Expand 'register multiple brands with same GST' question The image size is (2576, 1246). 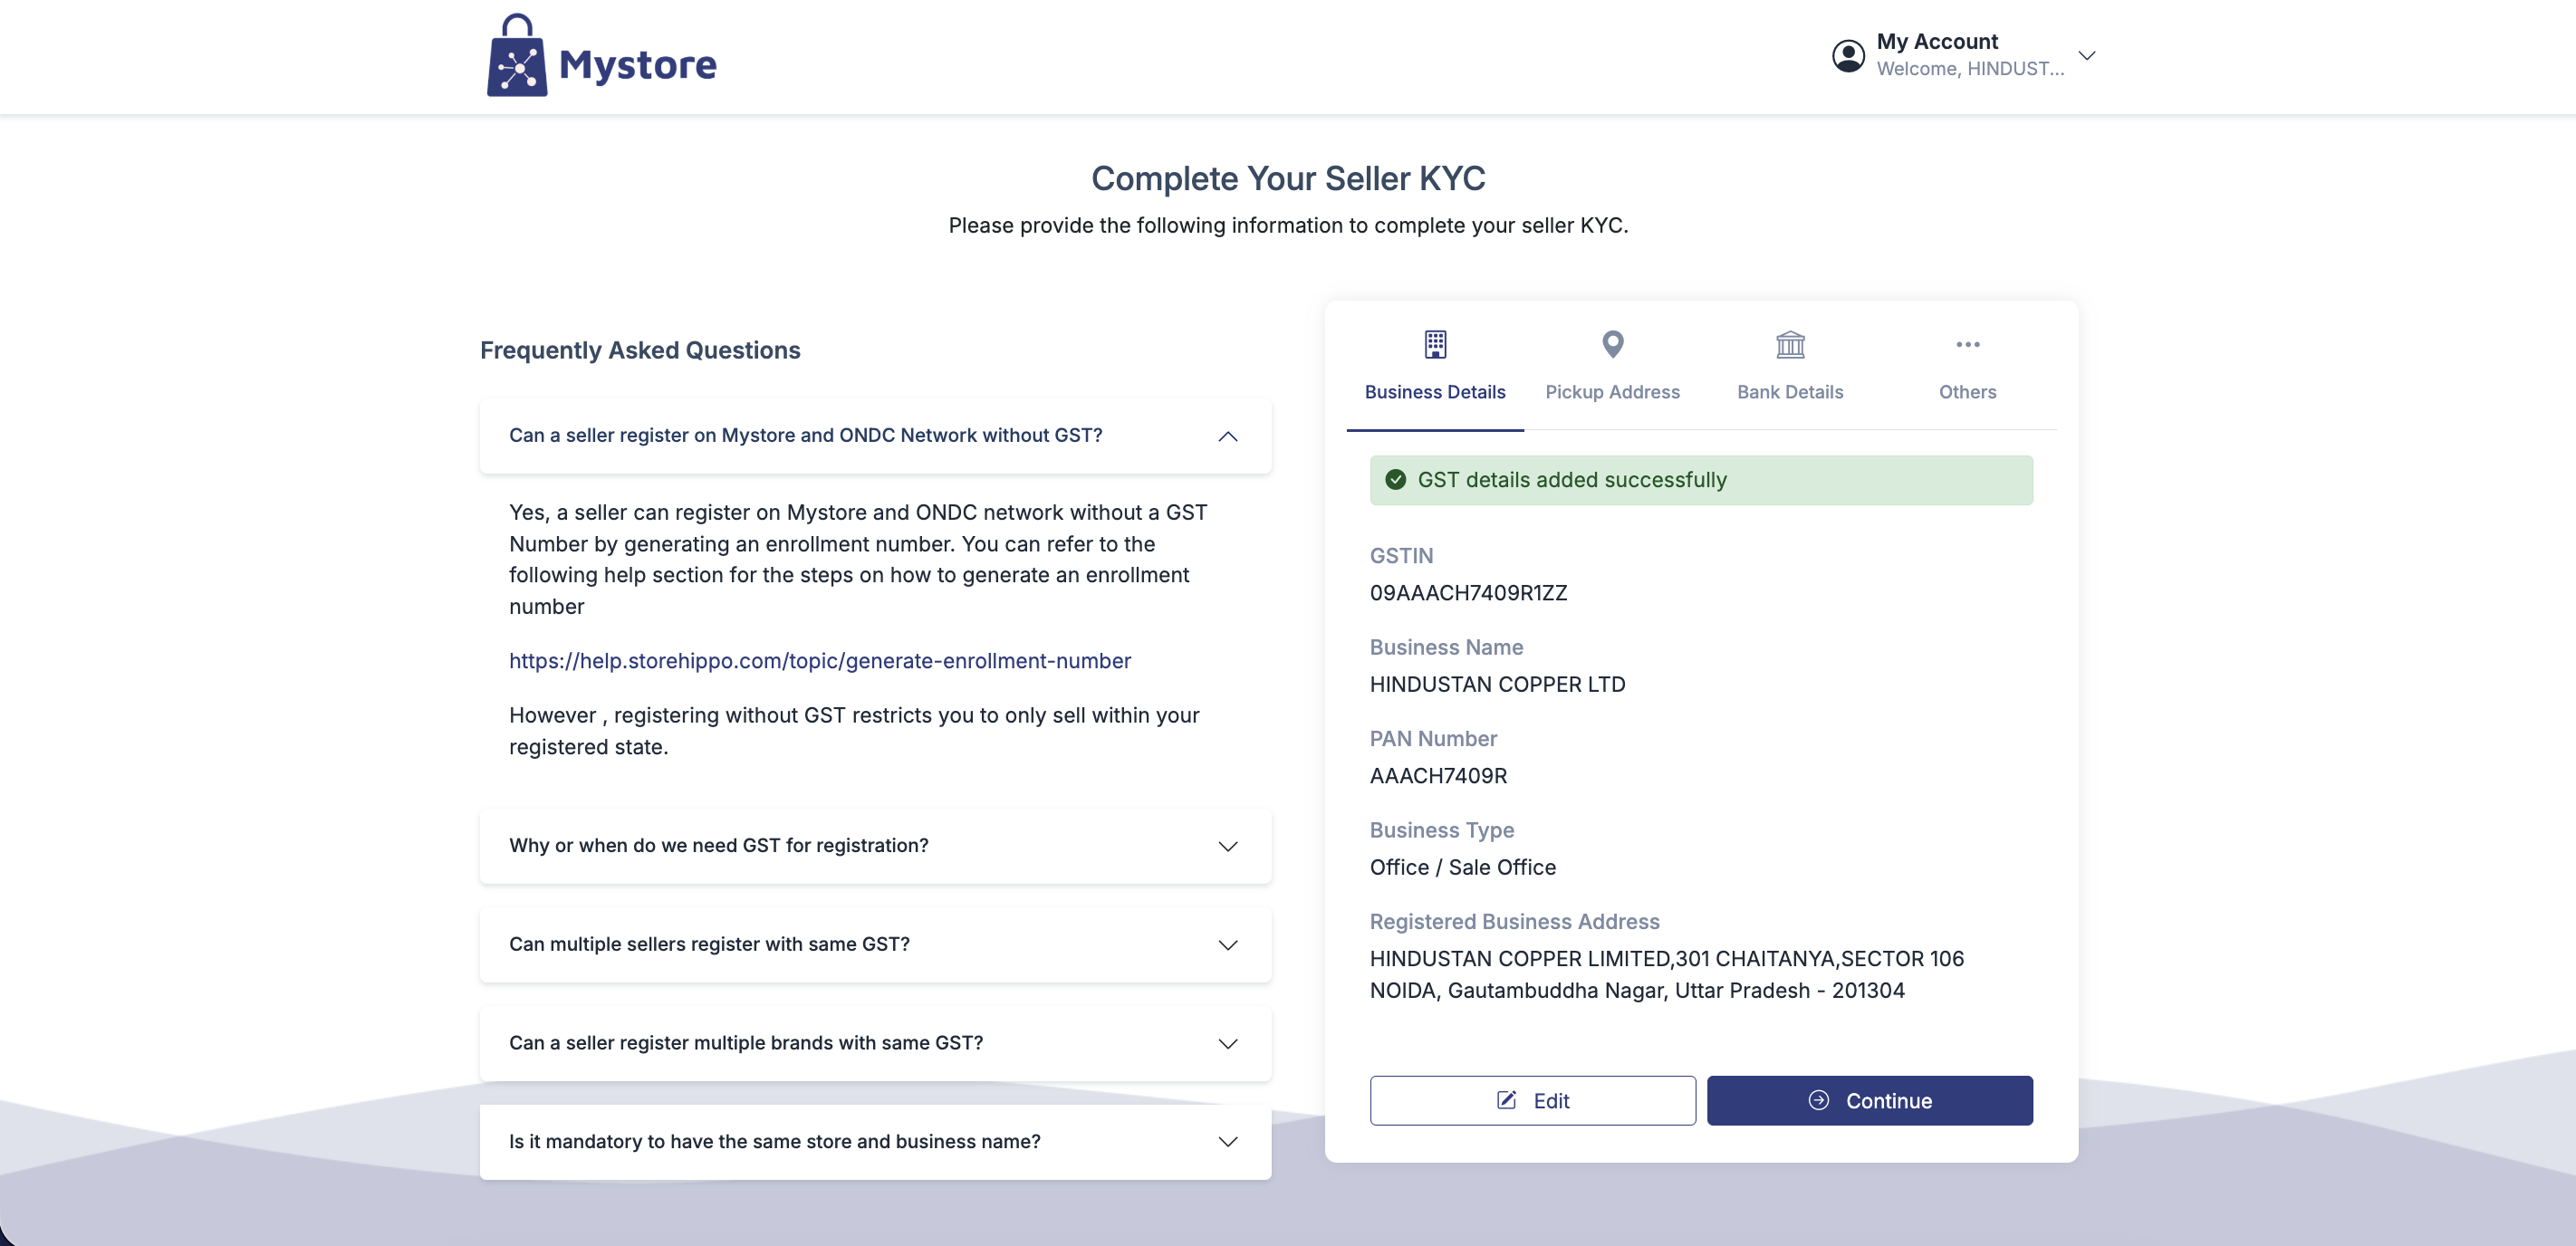(x=1227, y=1043)
